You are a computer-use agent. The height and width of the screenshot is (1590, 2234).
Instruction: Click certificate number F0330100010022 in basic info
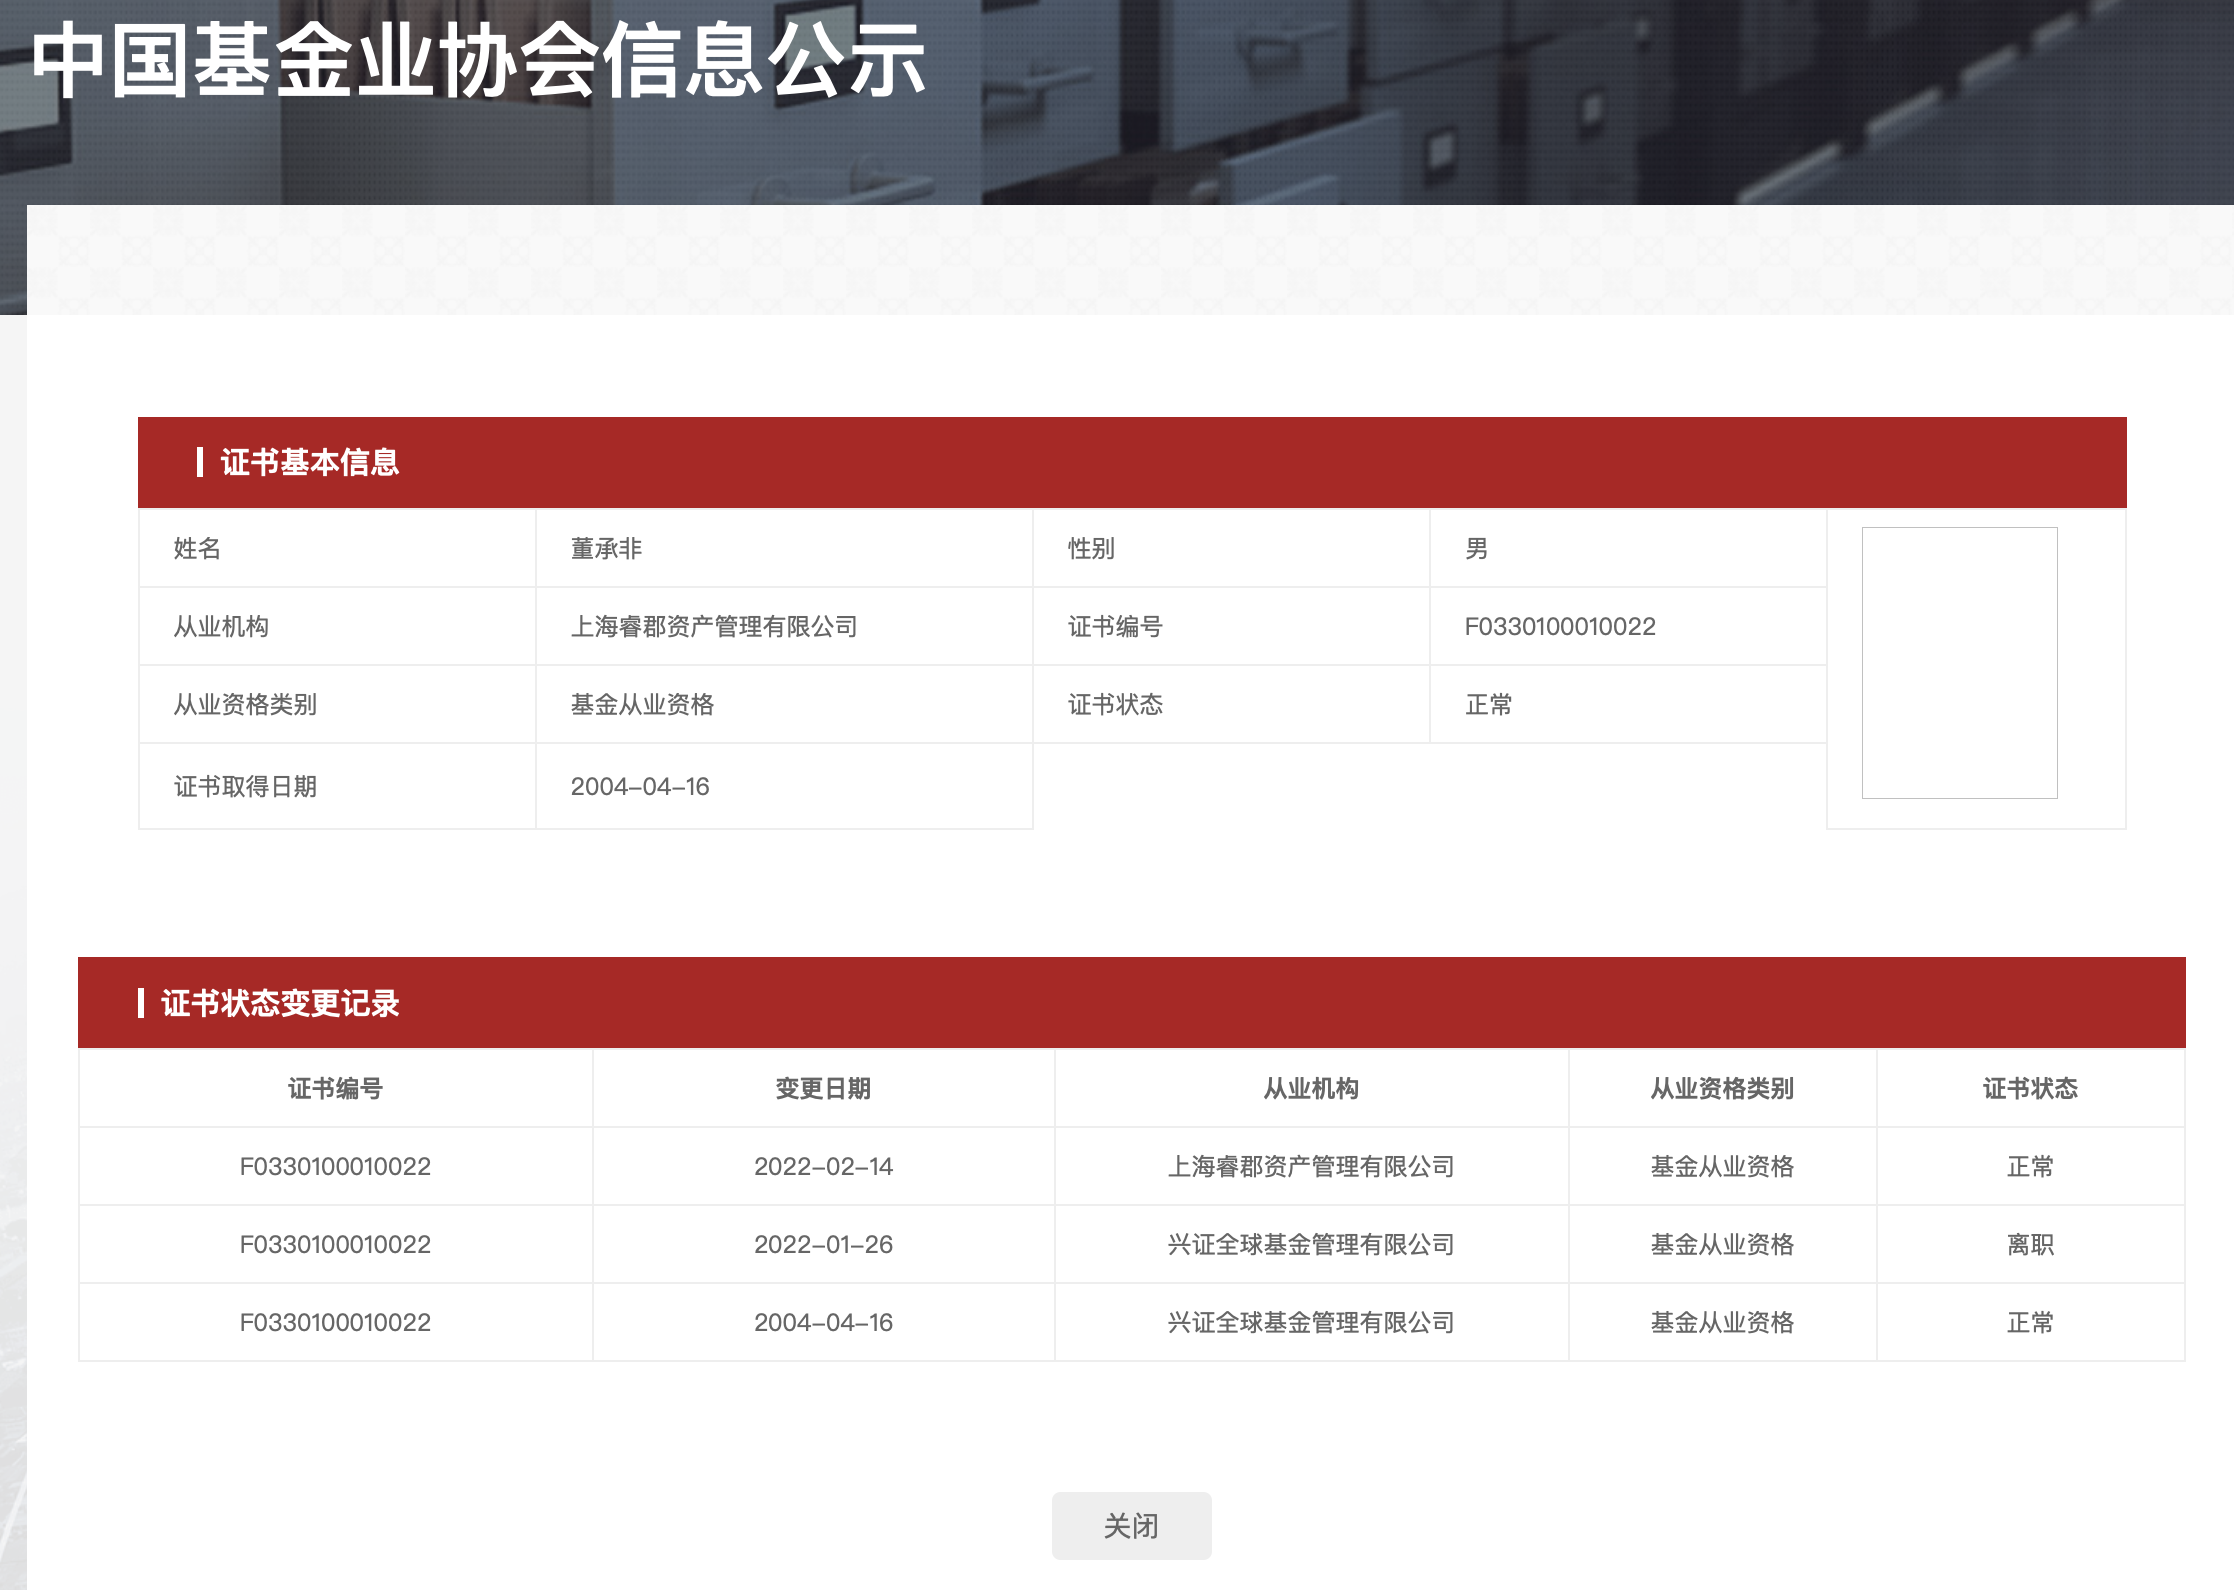pyautogui.click(x=1560, y=626)
